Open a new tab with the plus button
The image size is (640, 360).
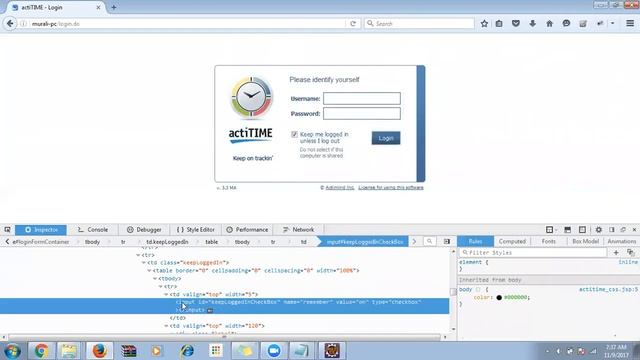tap(113, 7)
